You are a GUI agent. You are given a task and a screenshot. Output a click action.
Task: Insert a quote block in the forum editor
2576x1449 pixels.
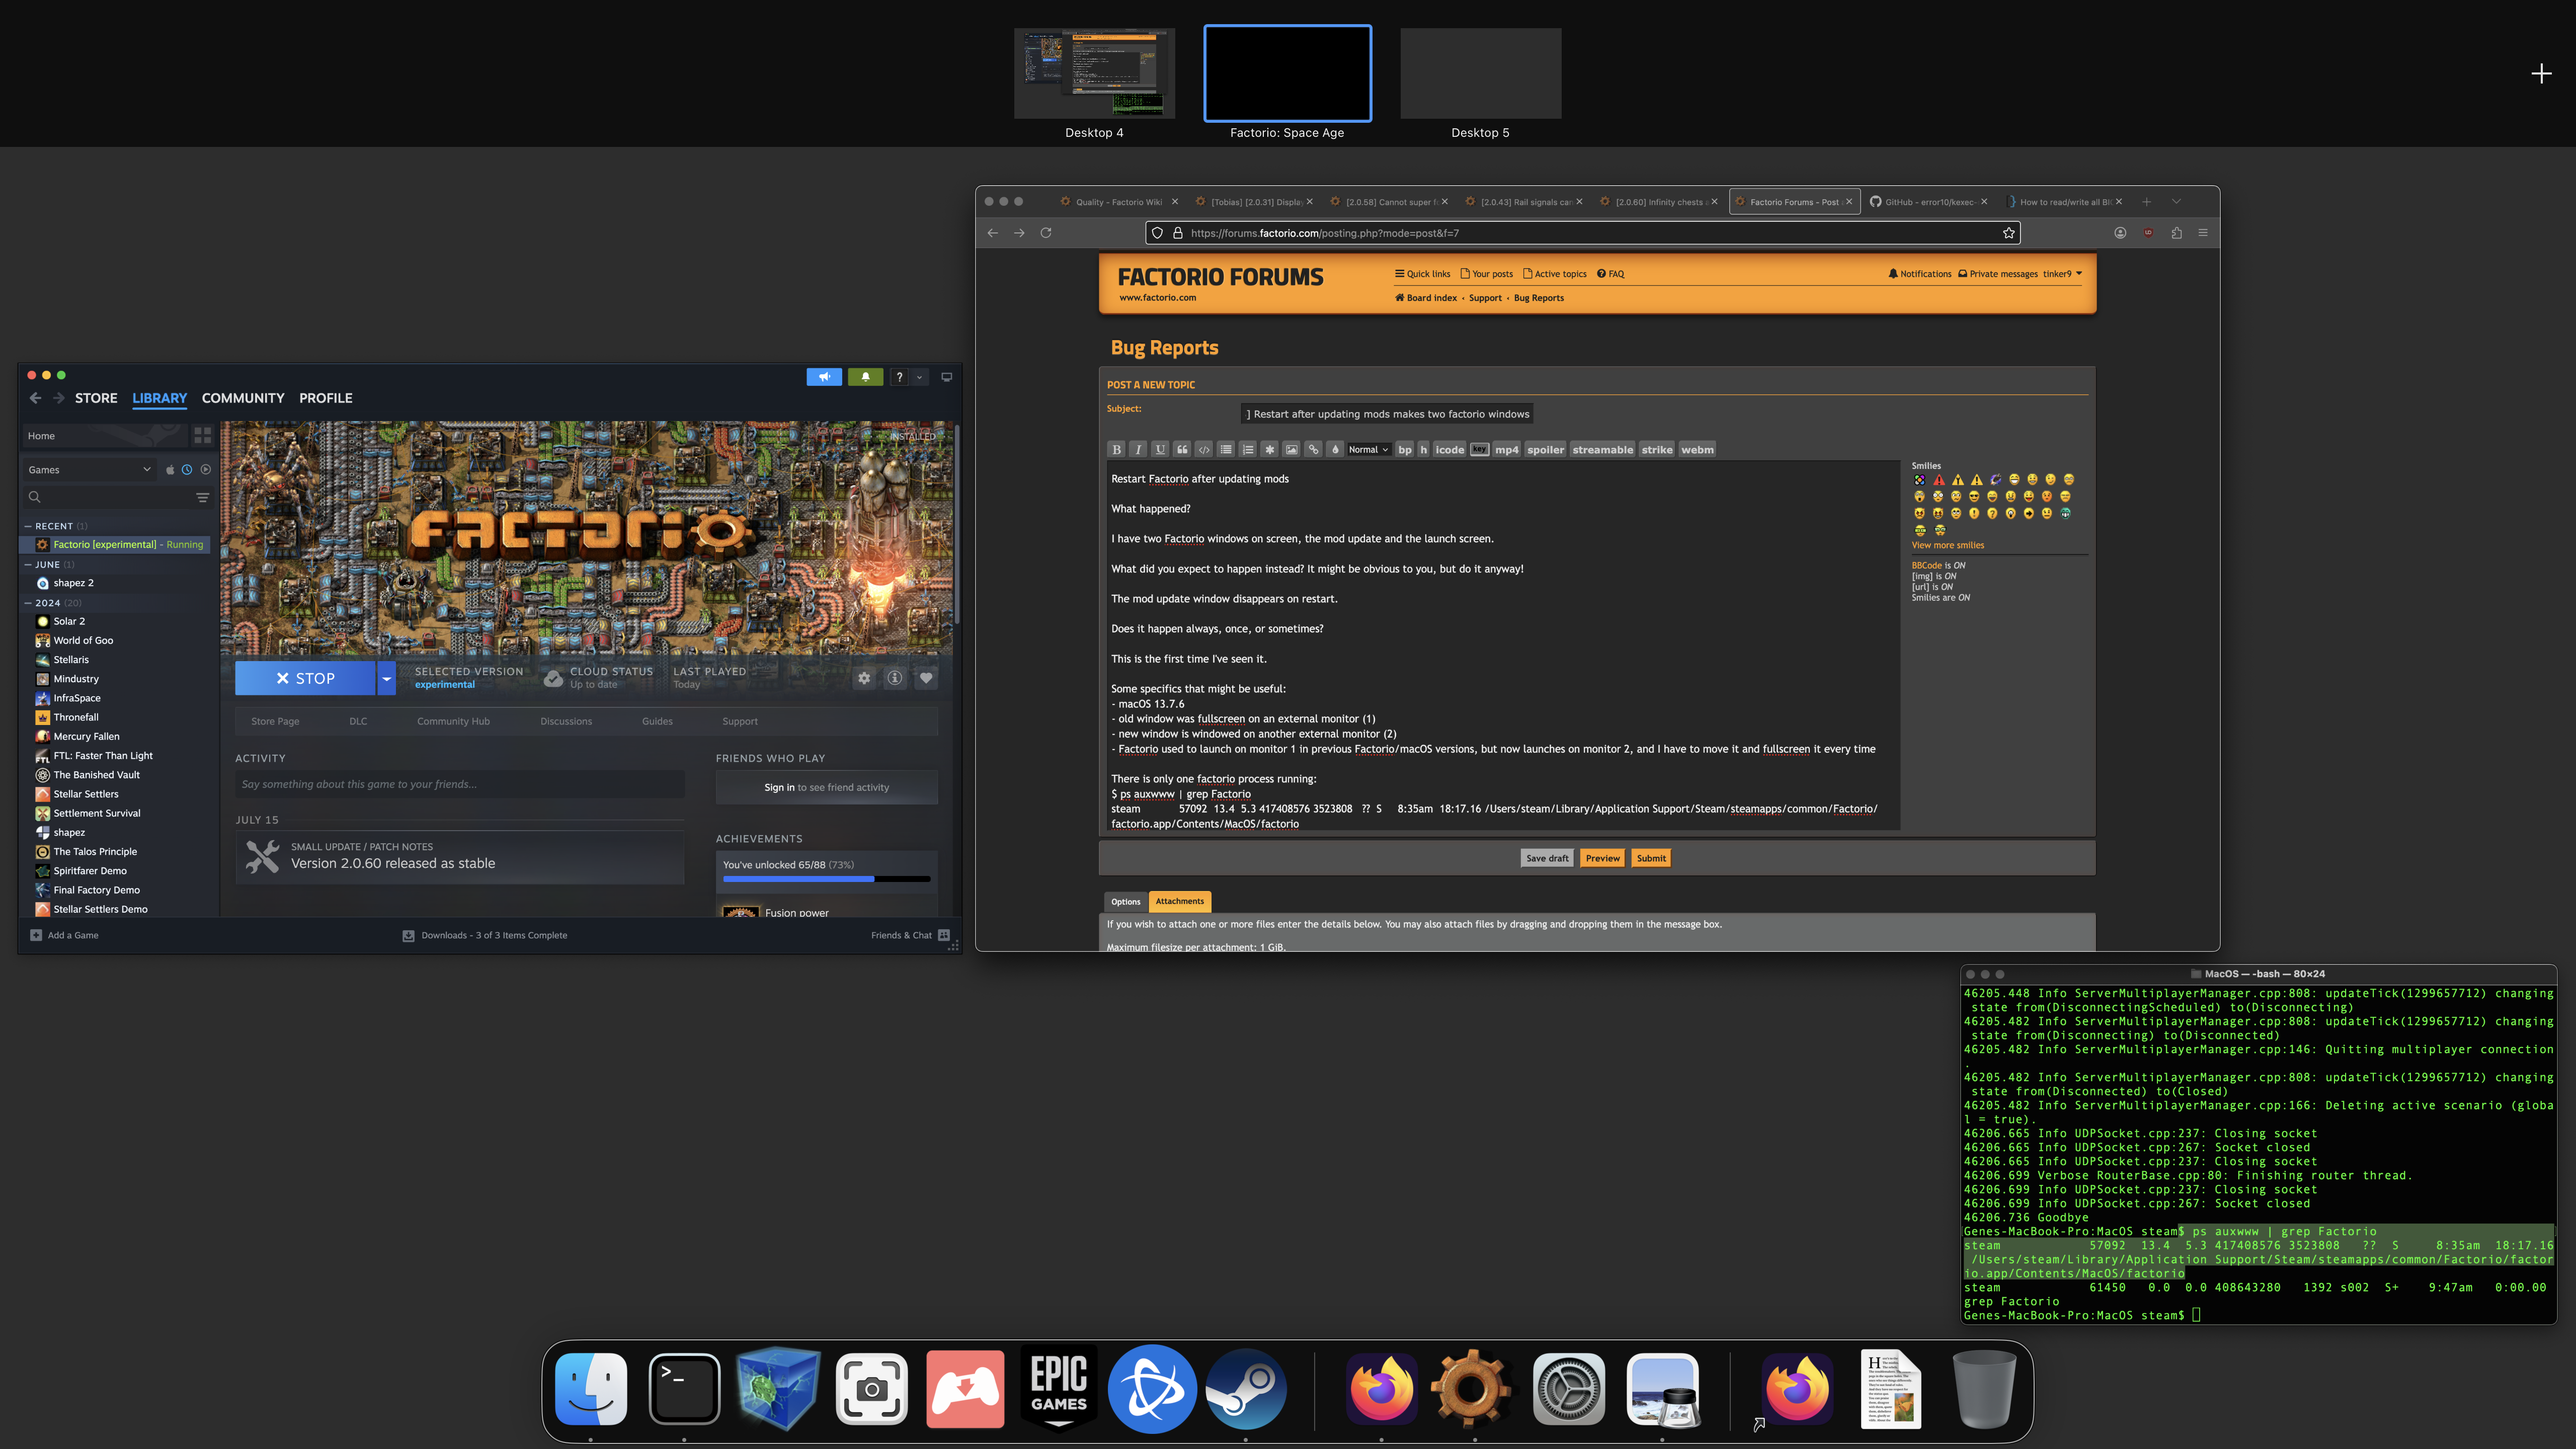(x=1182, y=450)
